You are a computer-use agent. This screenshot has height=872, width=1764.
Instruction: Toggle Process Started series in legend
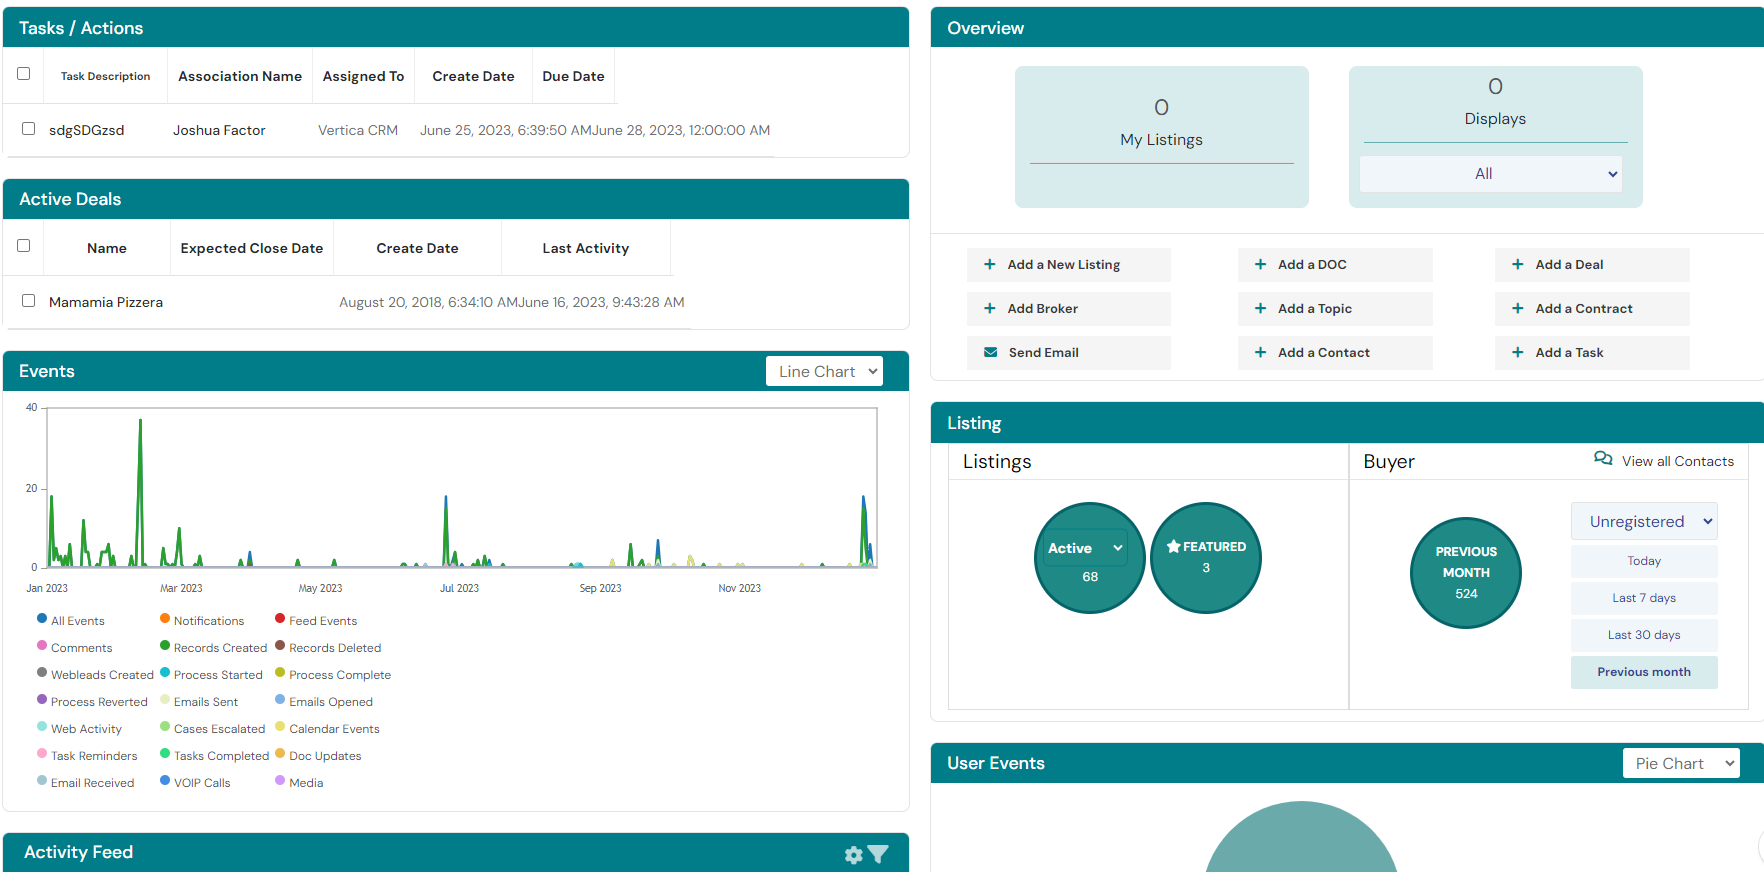(211, 675)
